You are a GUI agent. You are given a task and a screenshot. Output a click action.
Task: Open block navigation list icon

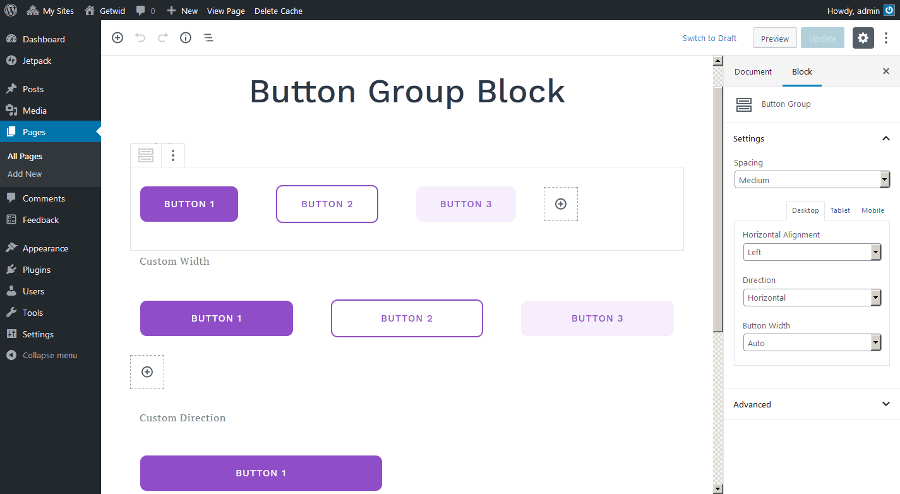(x=208, y=38)
